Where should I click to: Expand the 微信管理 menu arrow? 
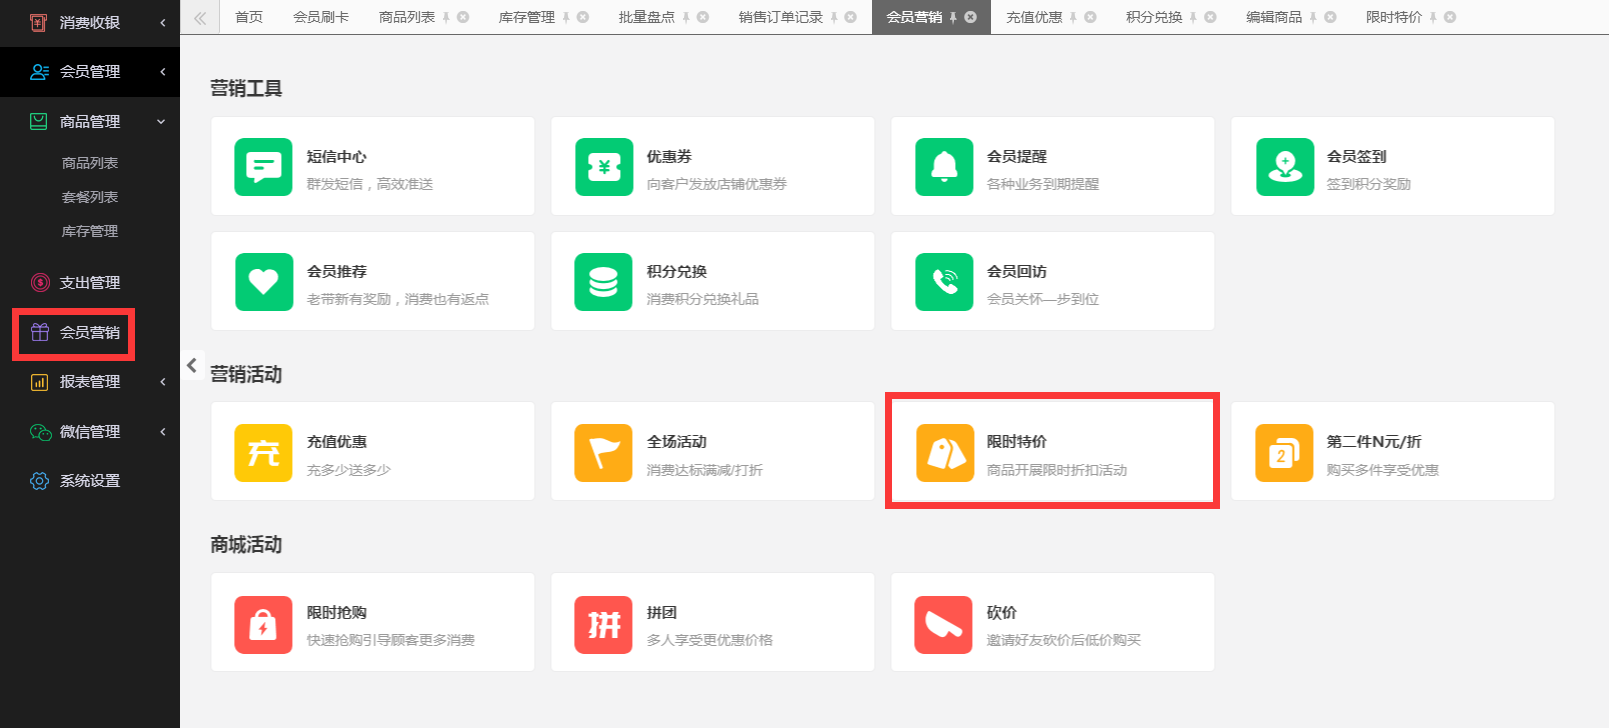(162, 432)
